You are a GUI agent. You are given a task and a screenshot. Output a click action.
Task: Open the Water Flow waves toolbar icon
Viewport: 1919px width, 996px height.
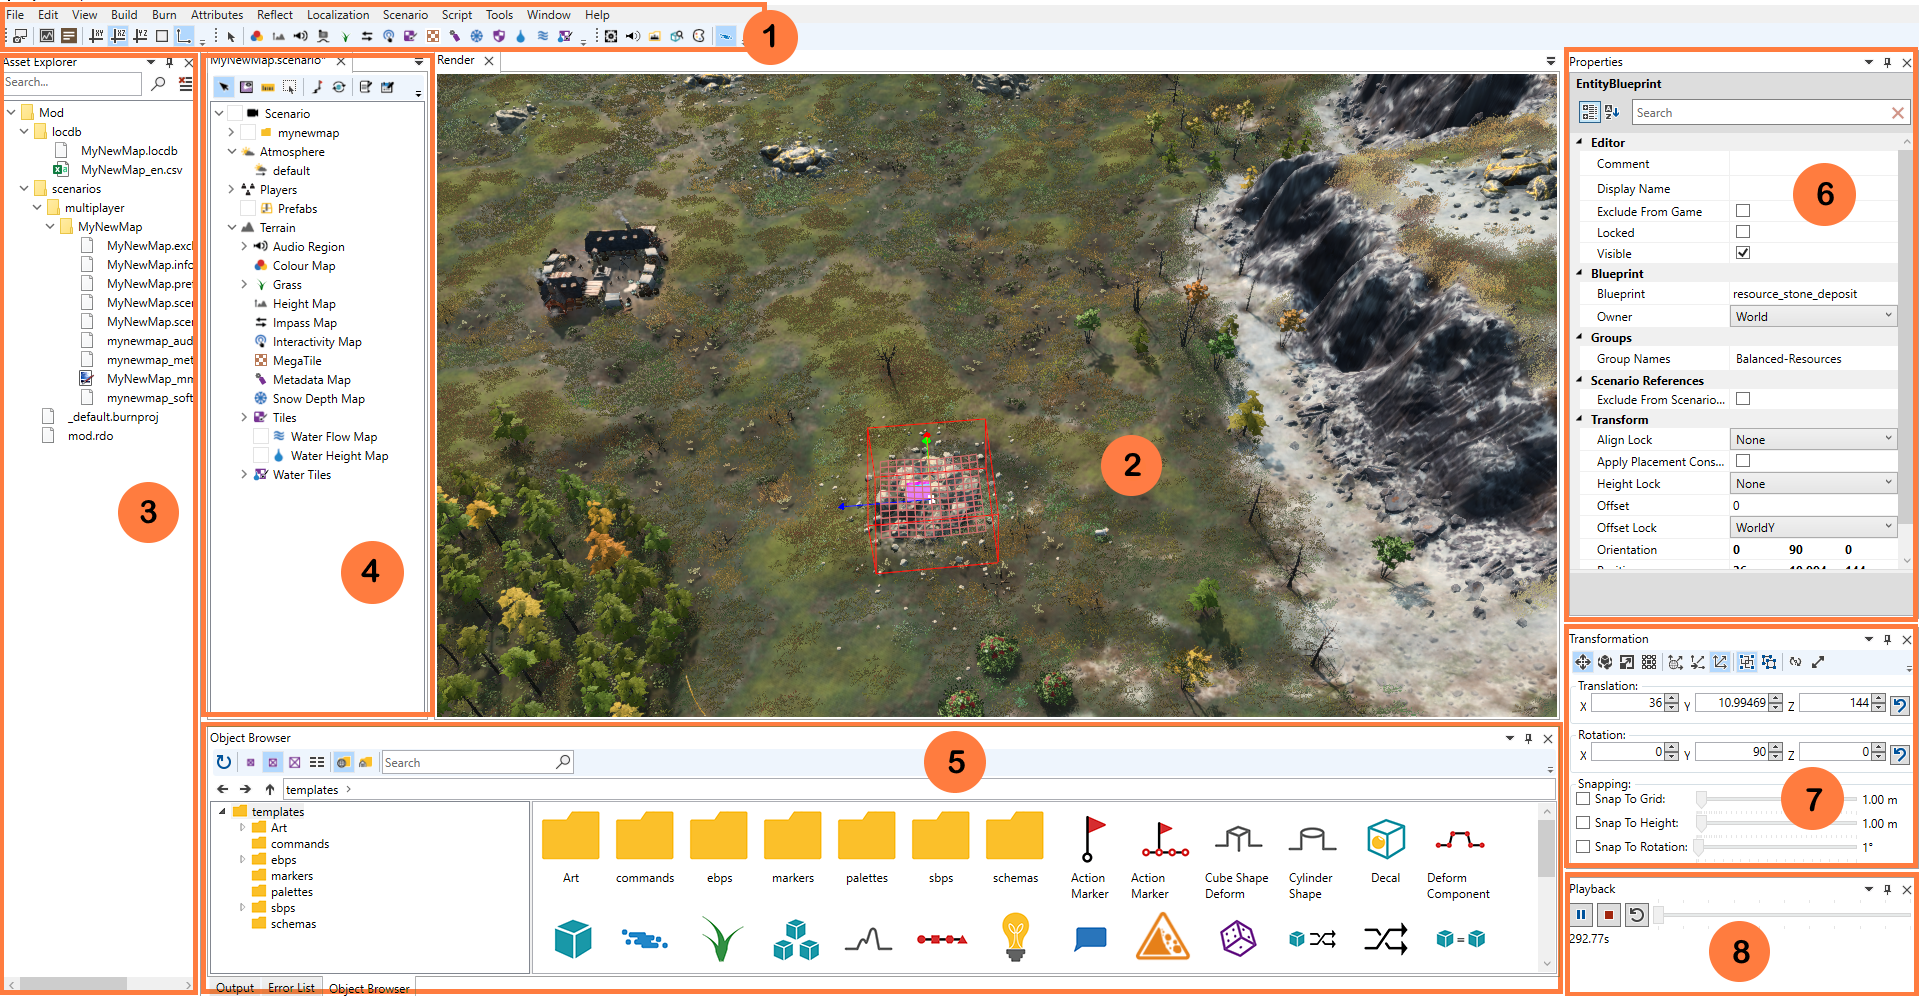pos(543,36)
